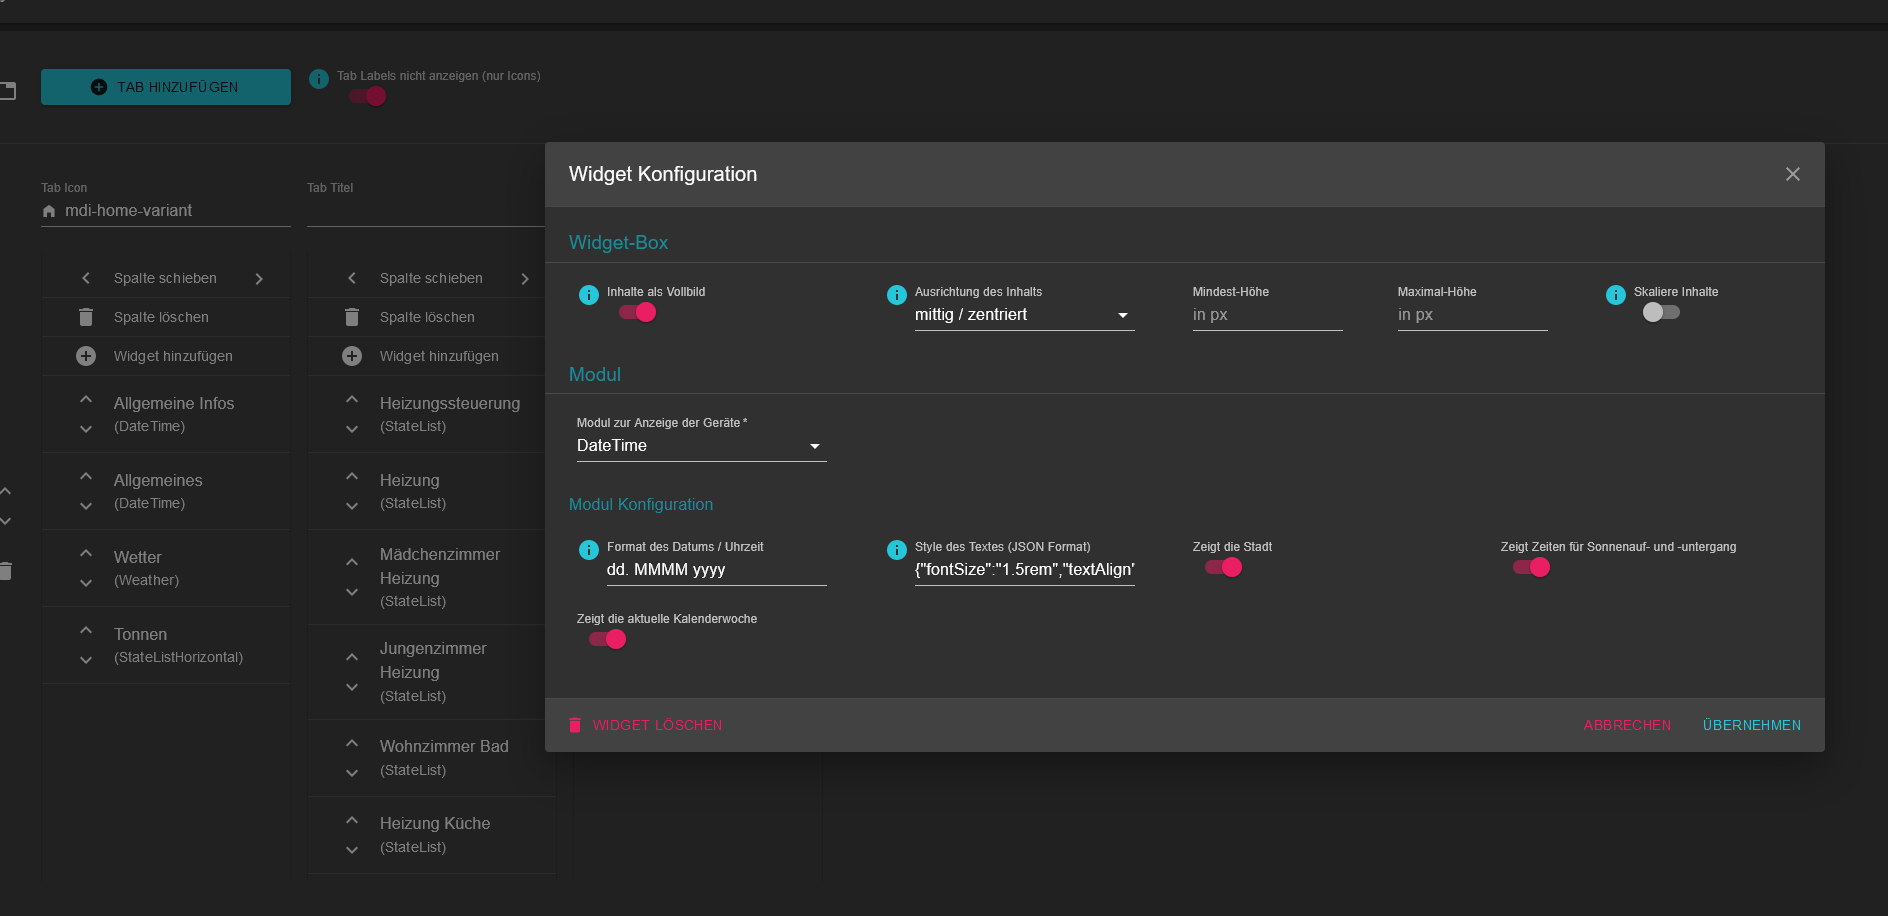This screenshot has width=1888, height=916.
Task: Toggle Zeigt die Stadt switch
Action: [x=1223, y=567]
